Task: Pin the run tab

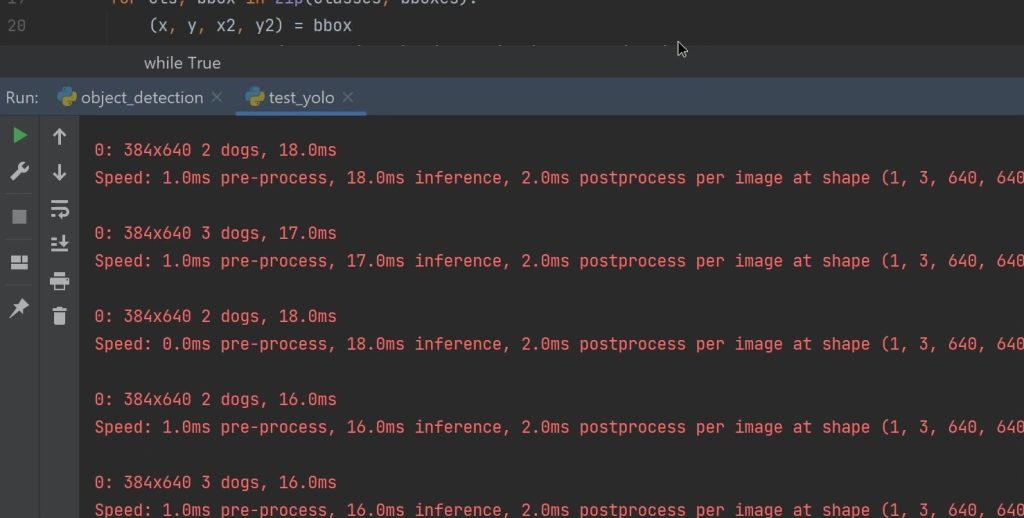Action: [20, 307]
